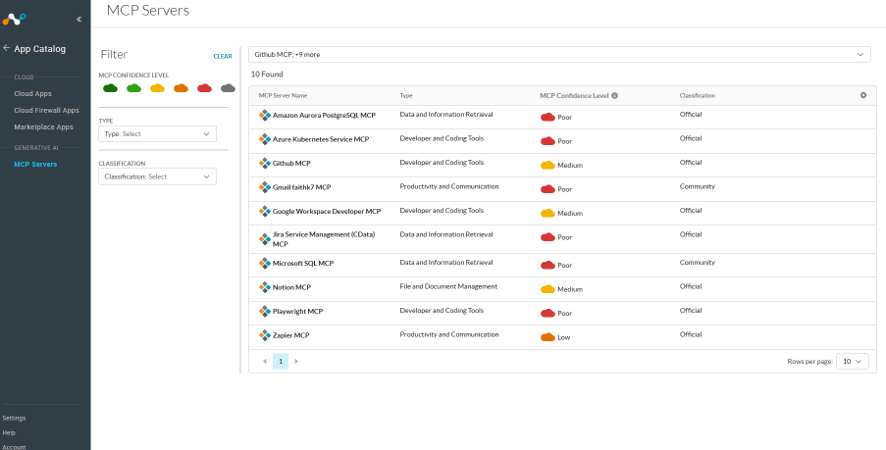Click 10 Found results count
Viewport: 886px width, 450px height.
(267, 74)
